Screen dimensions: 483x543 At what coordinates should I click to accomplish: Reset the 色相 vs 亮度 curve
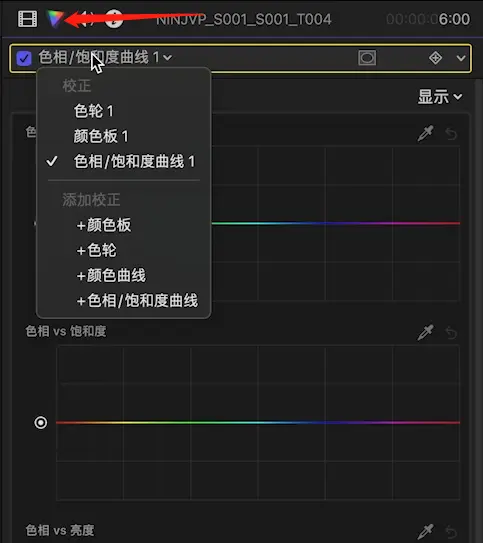tap(451, 532)
